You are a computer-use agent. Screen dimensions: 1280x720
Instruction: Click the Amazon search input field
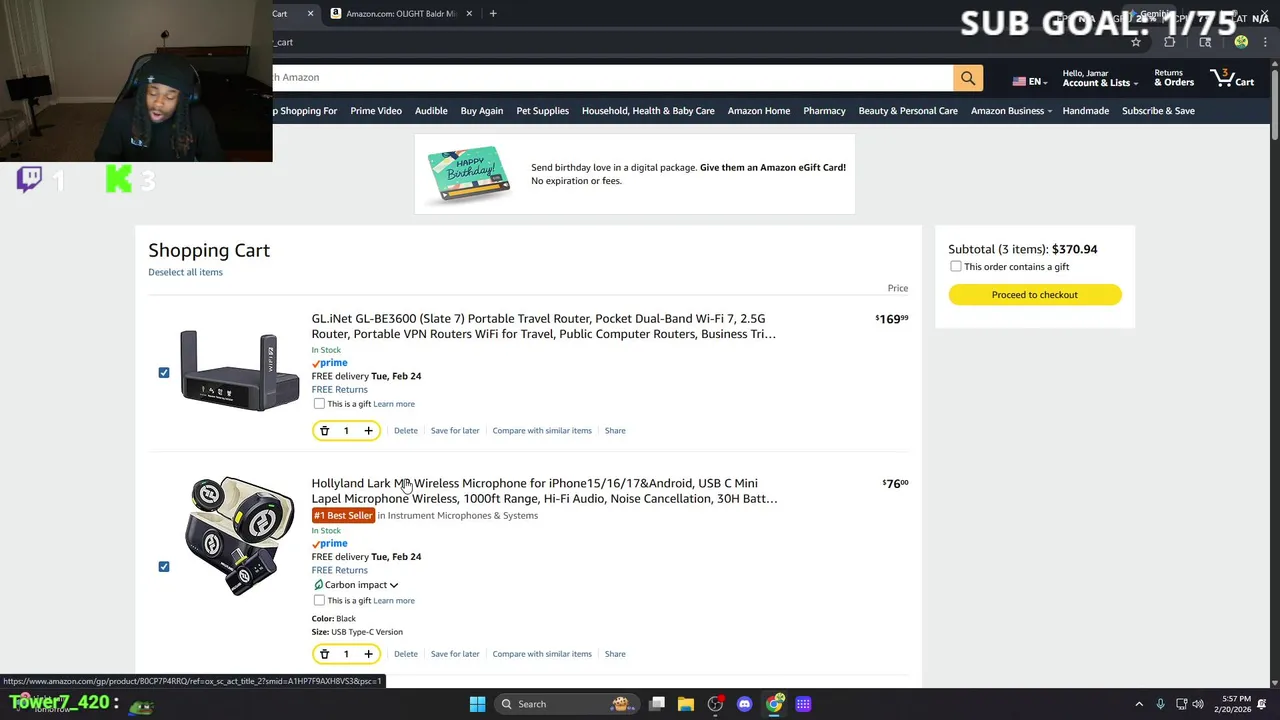pyautogui.click(x=612, y=78)
